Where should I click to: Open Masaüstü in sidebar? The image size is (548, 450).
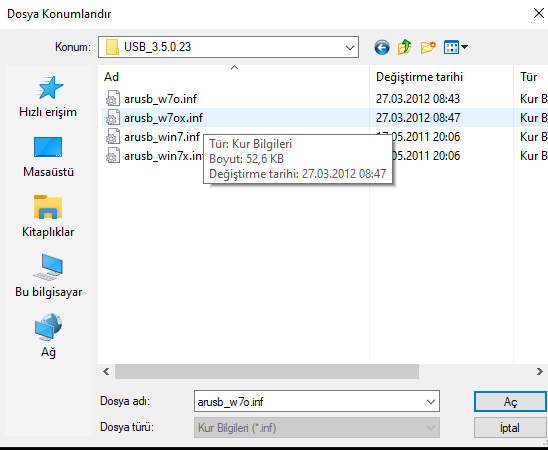(48, 157)
